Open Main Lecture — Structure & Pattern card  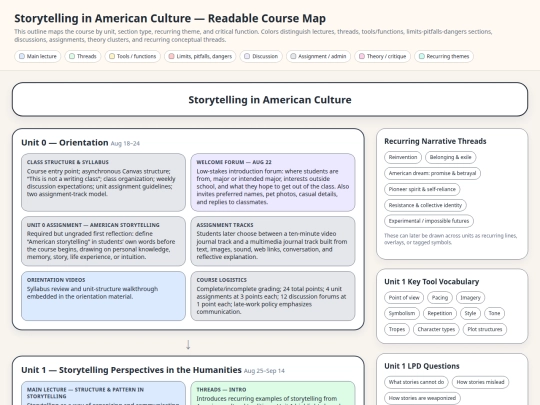(103, 393)
